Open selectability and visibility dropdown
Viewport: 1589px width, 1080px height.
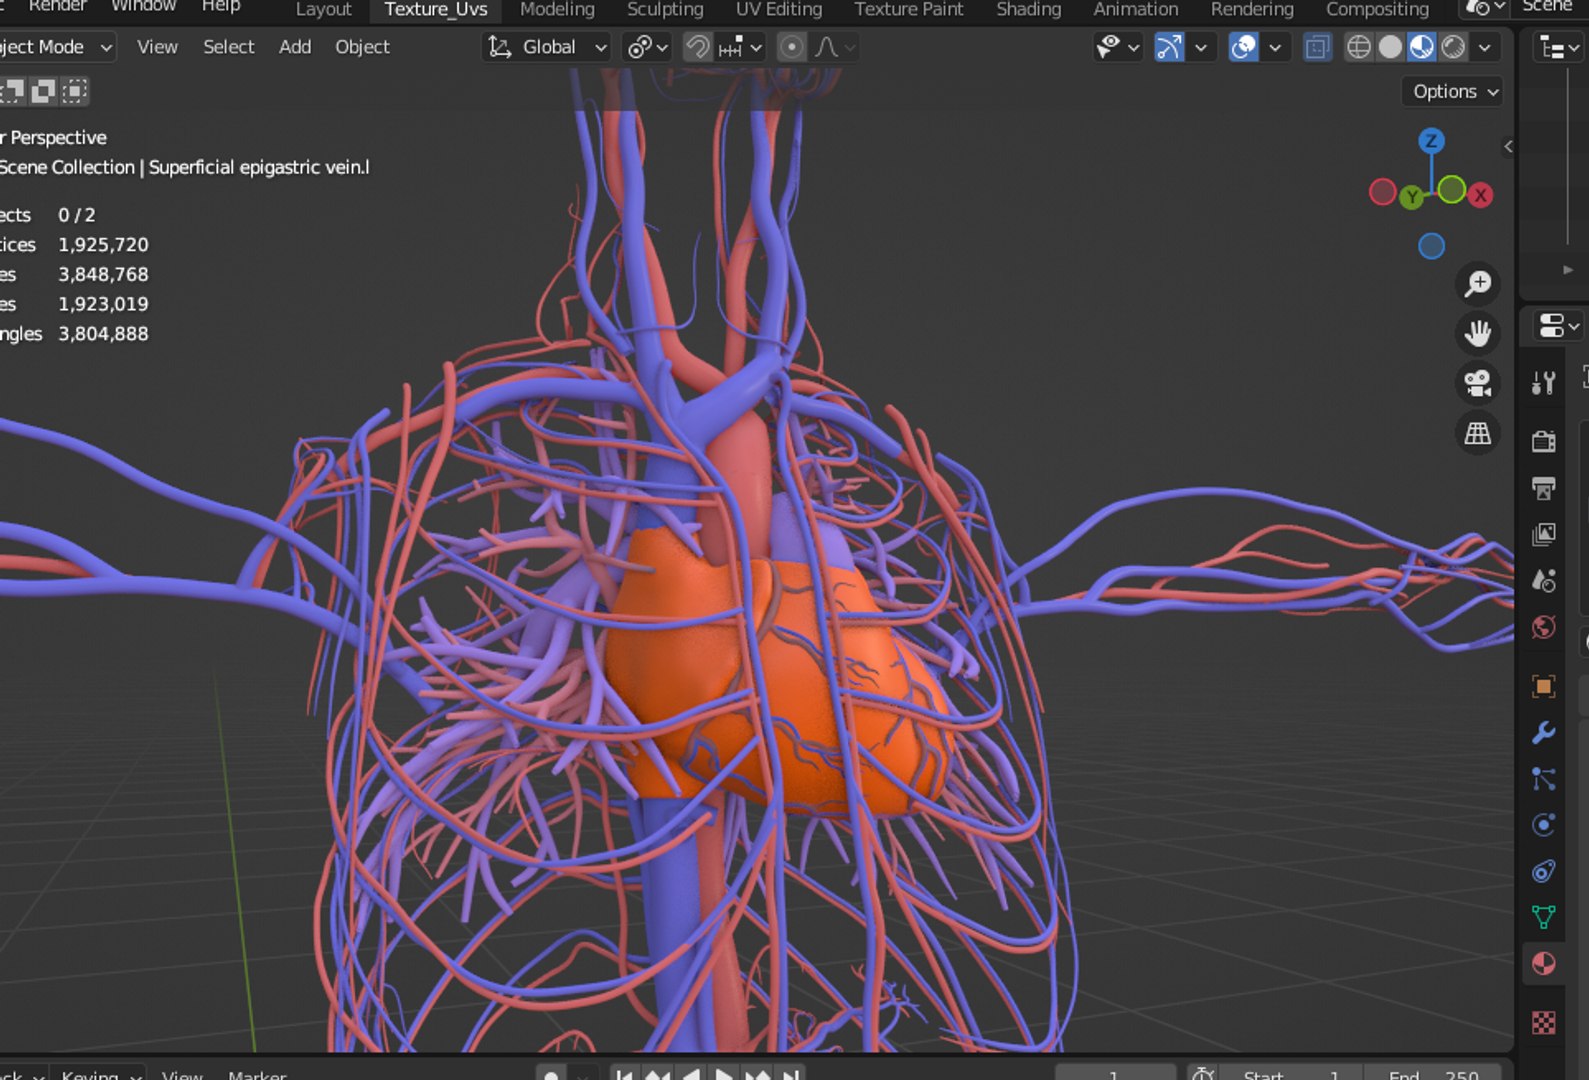pyautogui.click(x=1118, y=47)
